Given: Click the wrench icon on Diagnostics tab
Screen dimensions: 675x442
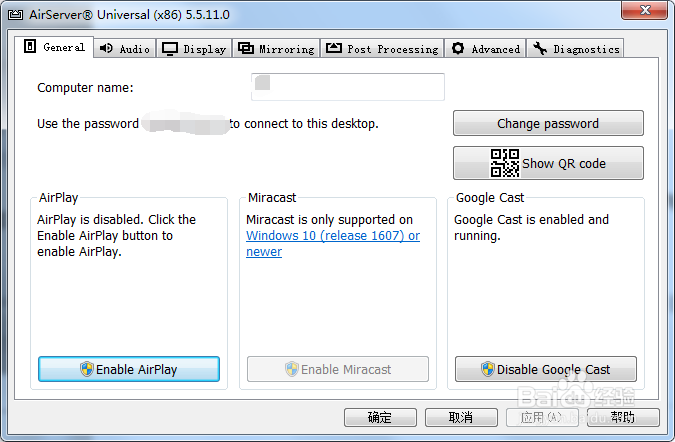Looking at the screenshot, I should pos(540,48).
